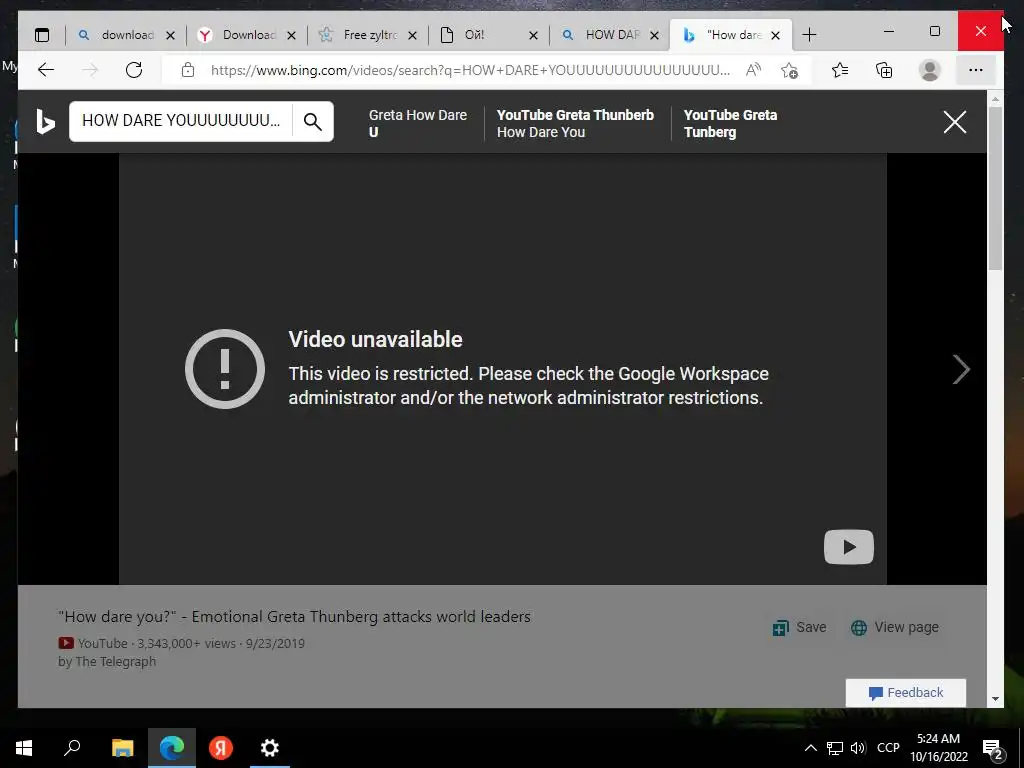Screen dimensions: 1024x768
Task: Select the active '"How dare' Bing tab
Action: [x=730, y=35]
